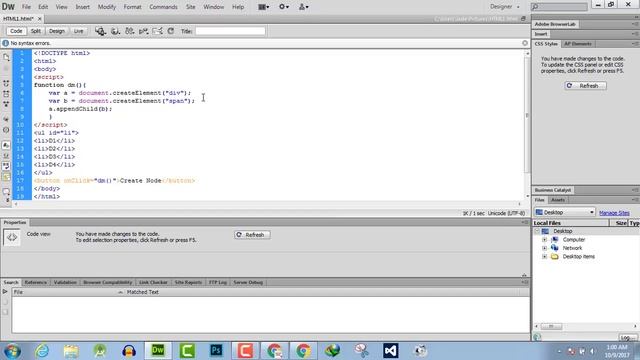Image resolution: width=640 pixels, height=360 pixels.
Task: Open File Explorer from the taskbar
Action: (x=71, y=351)
